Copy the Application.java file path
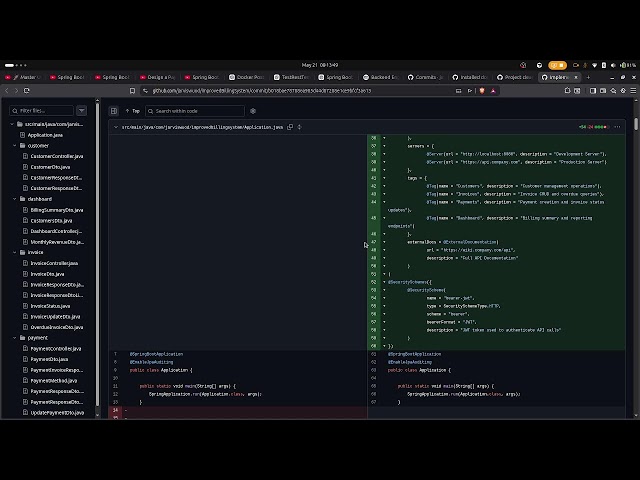 290,127
